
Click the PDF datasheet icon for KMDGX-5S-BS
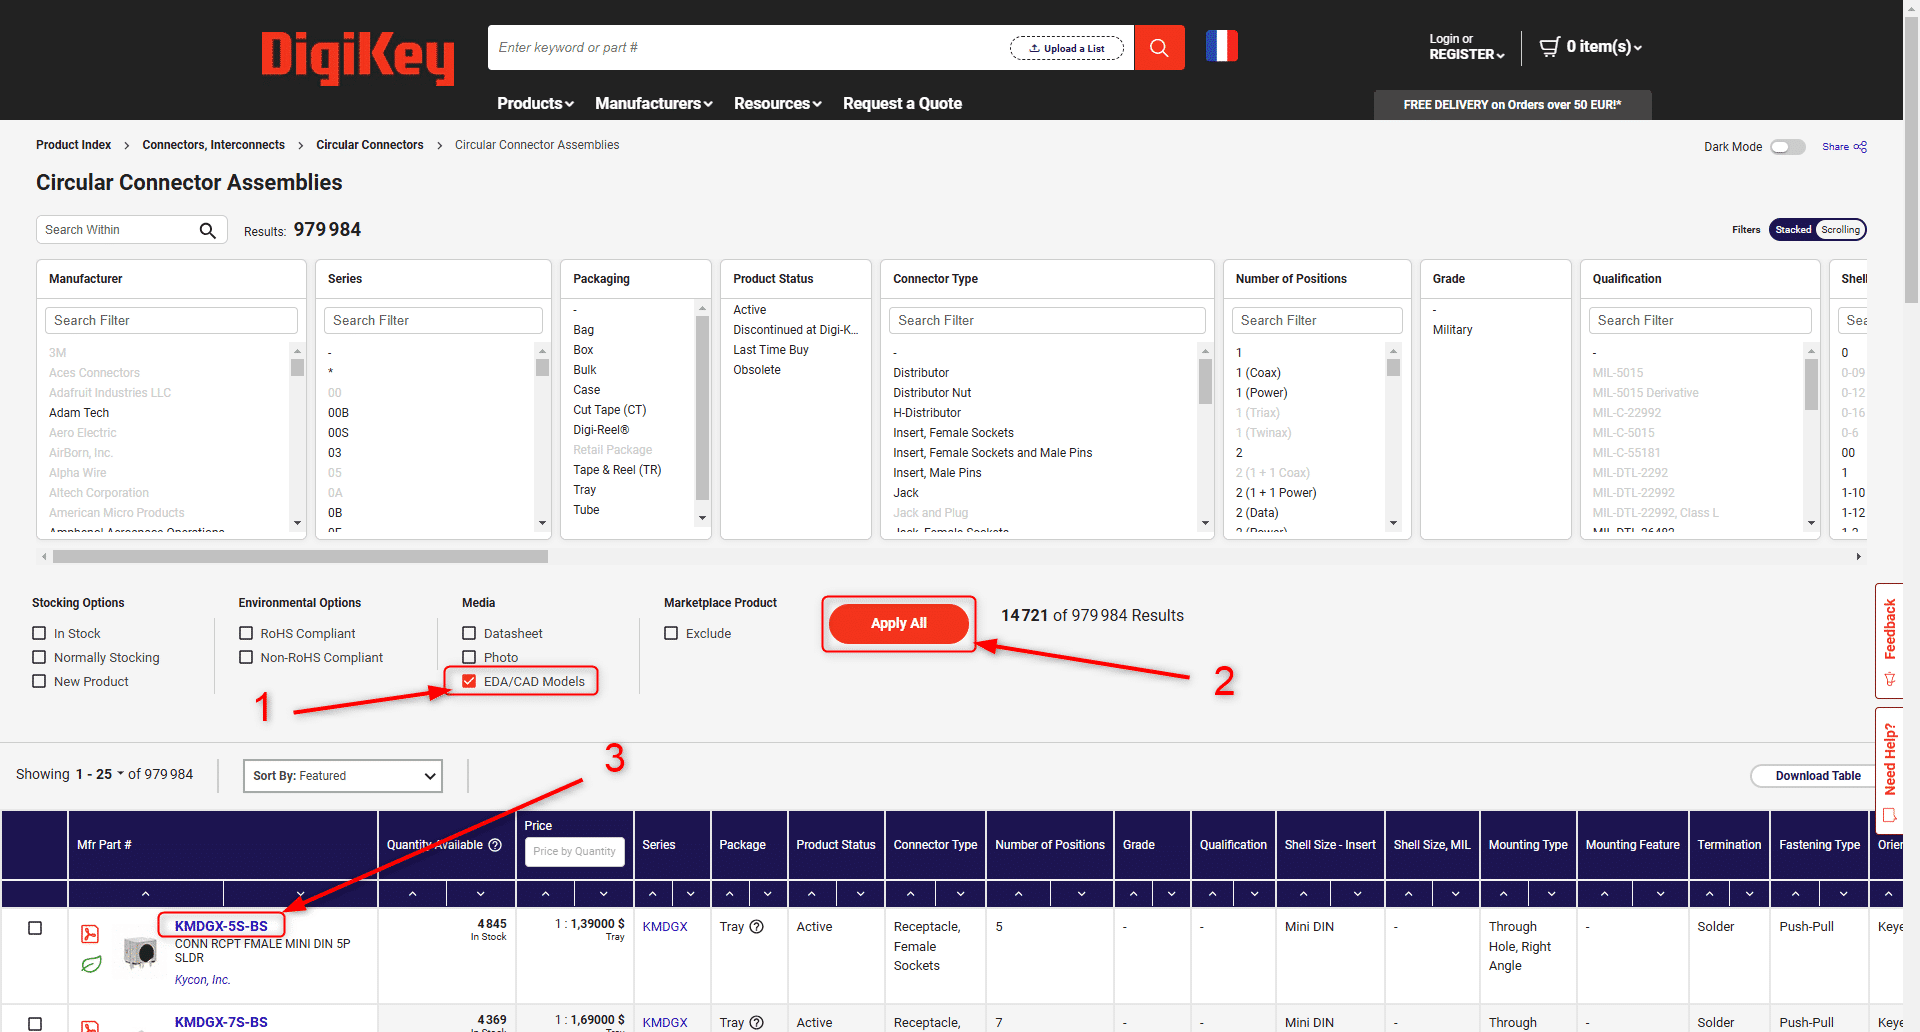tap(90, 934)
